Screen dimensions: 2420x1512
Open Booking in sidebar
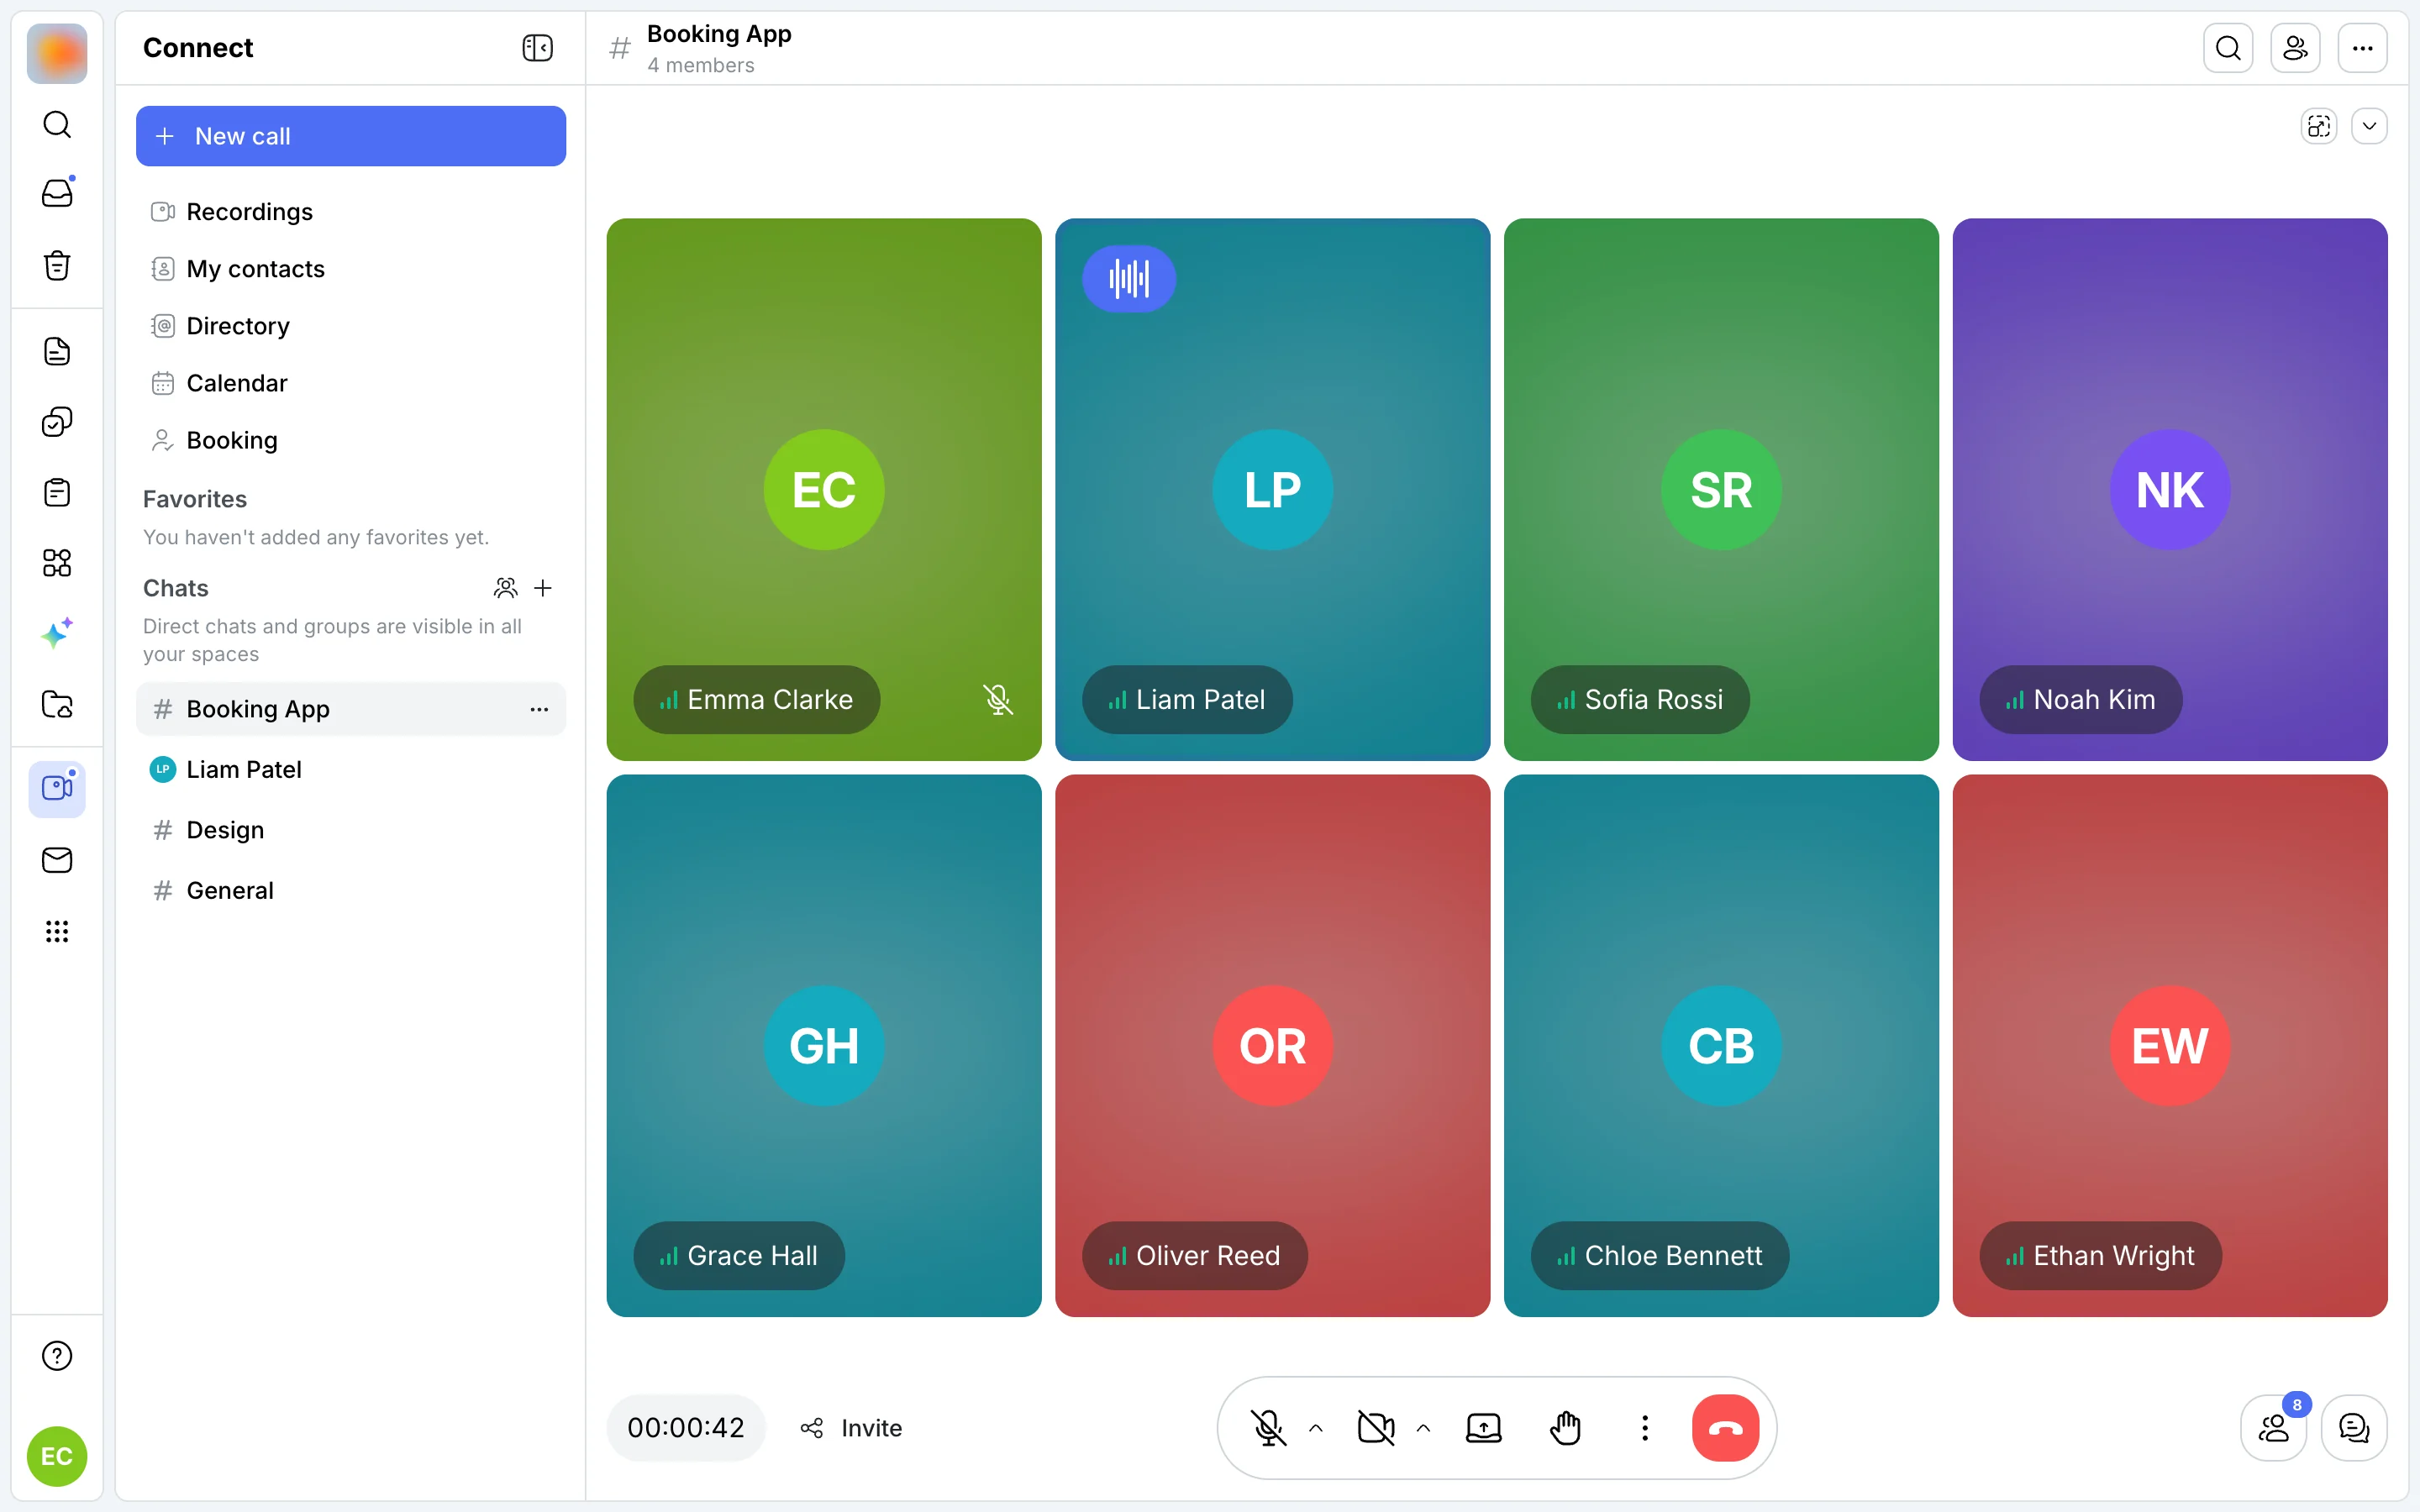[x=351, y=440]
